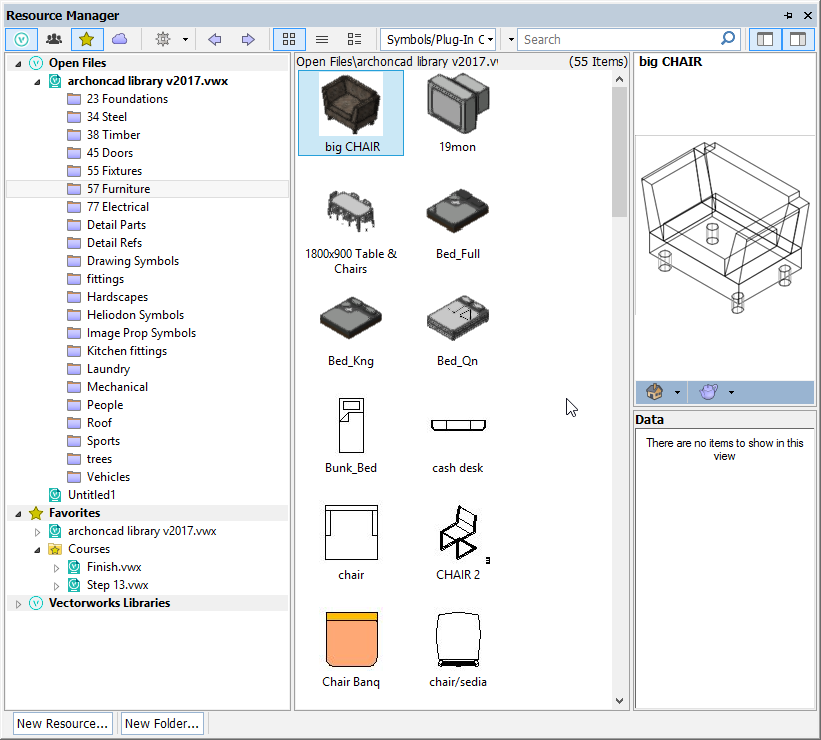Open the settings gear dropdown menu
Viewport: 821px width, 740px height.
tap(170, 39)
